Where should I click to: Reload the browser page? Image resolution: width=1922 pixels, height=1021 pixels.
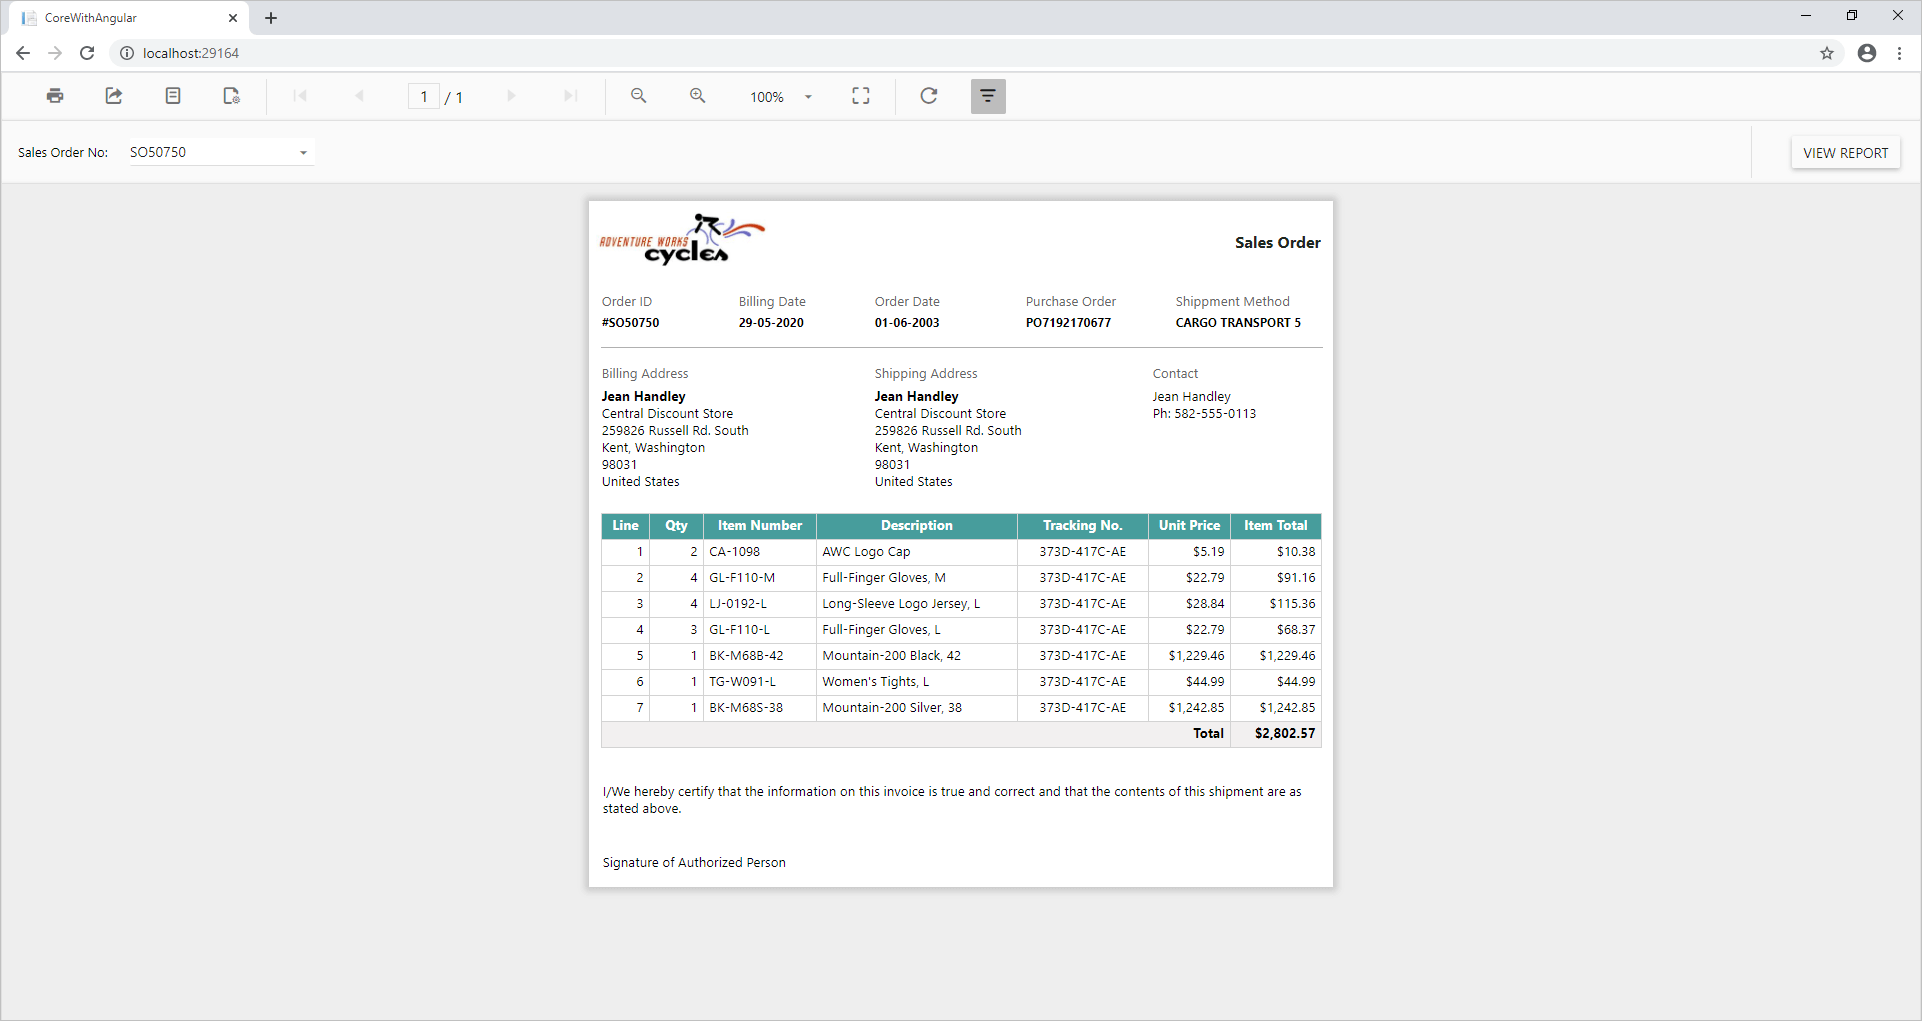(87, 53)
